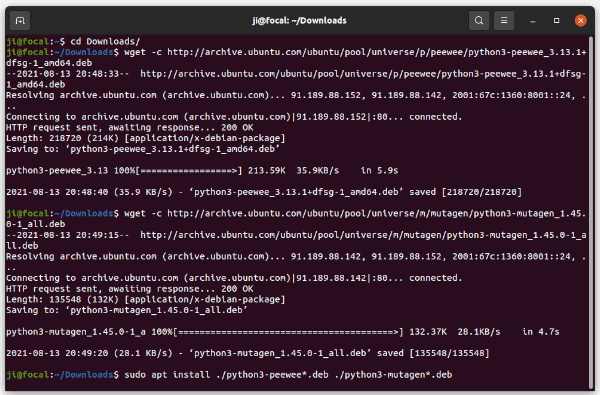Click the wget mutagen URL in command

(x=377, y=213)
